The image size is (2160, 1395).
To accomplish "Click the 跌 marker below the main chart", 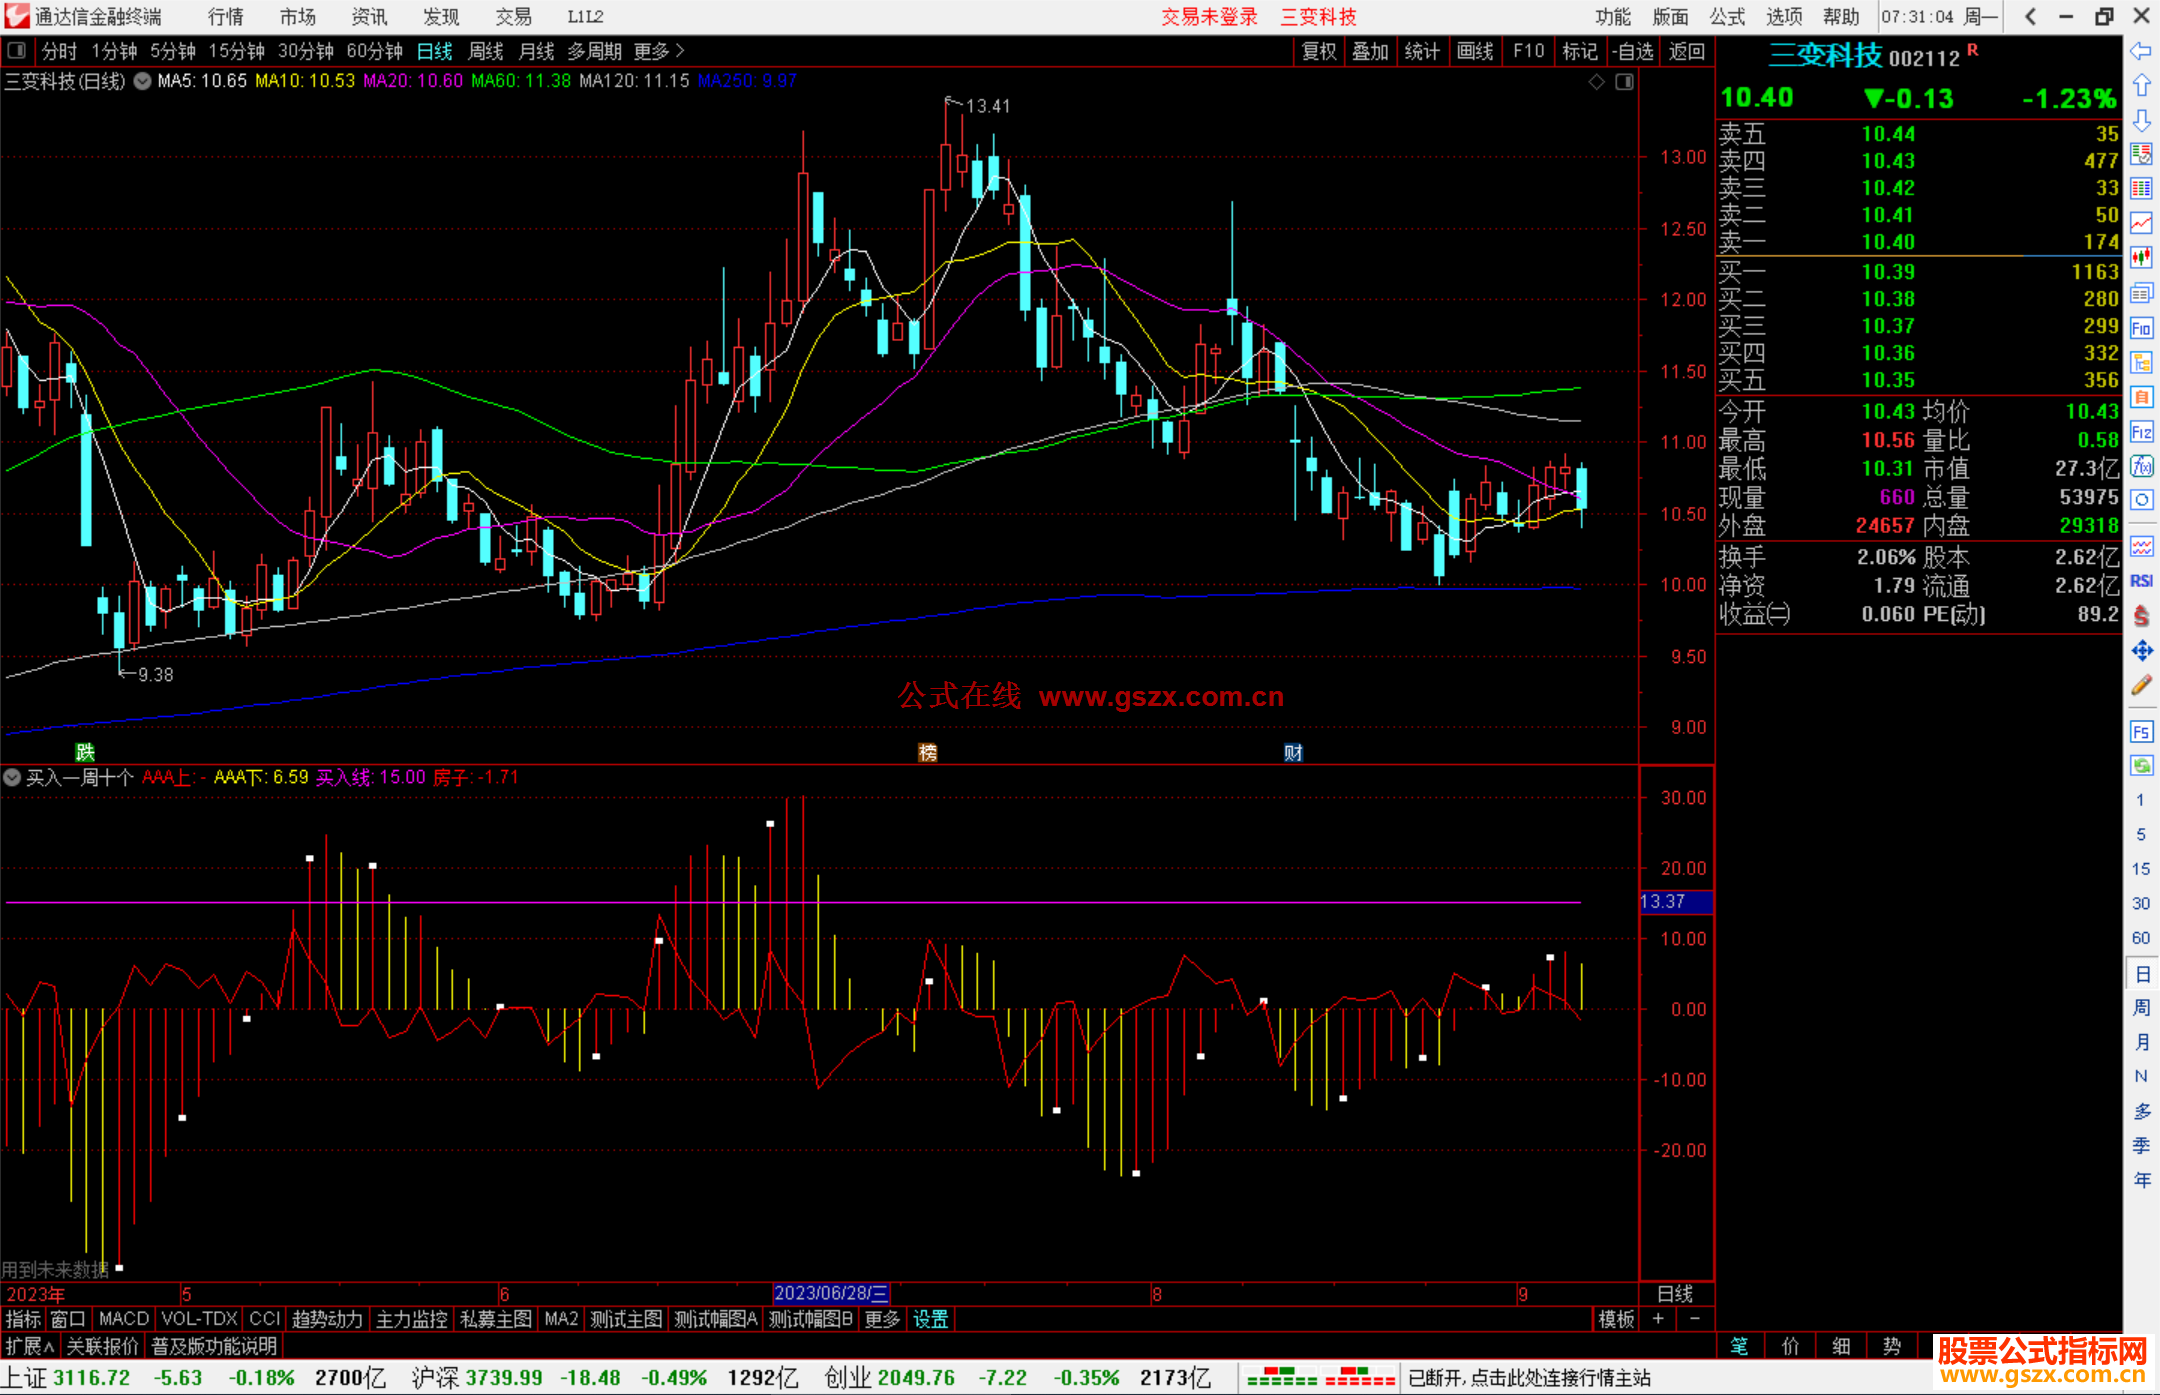I will click(x=85, y=752).
